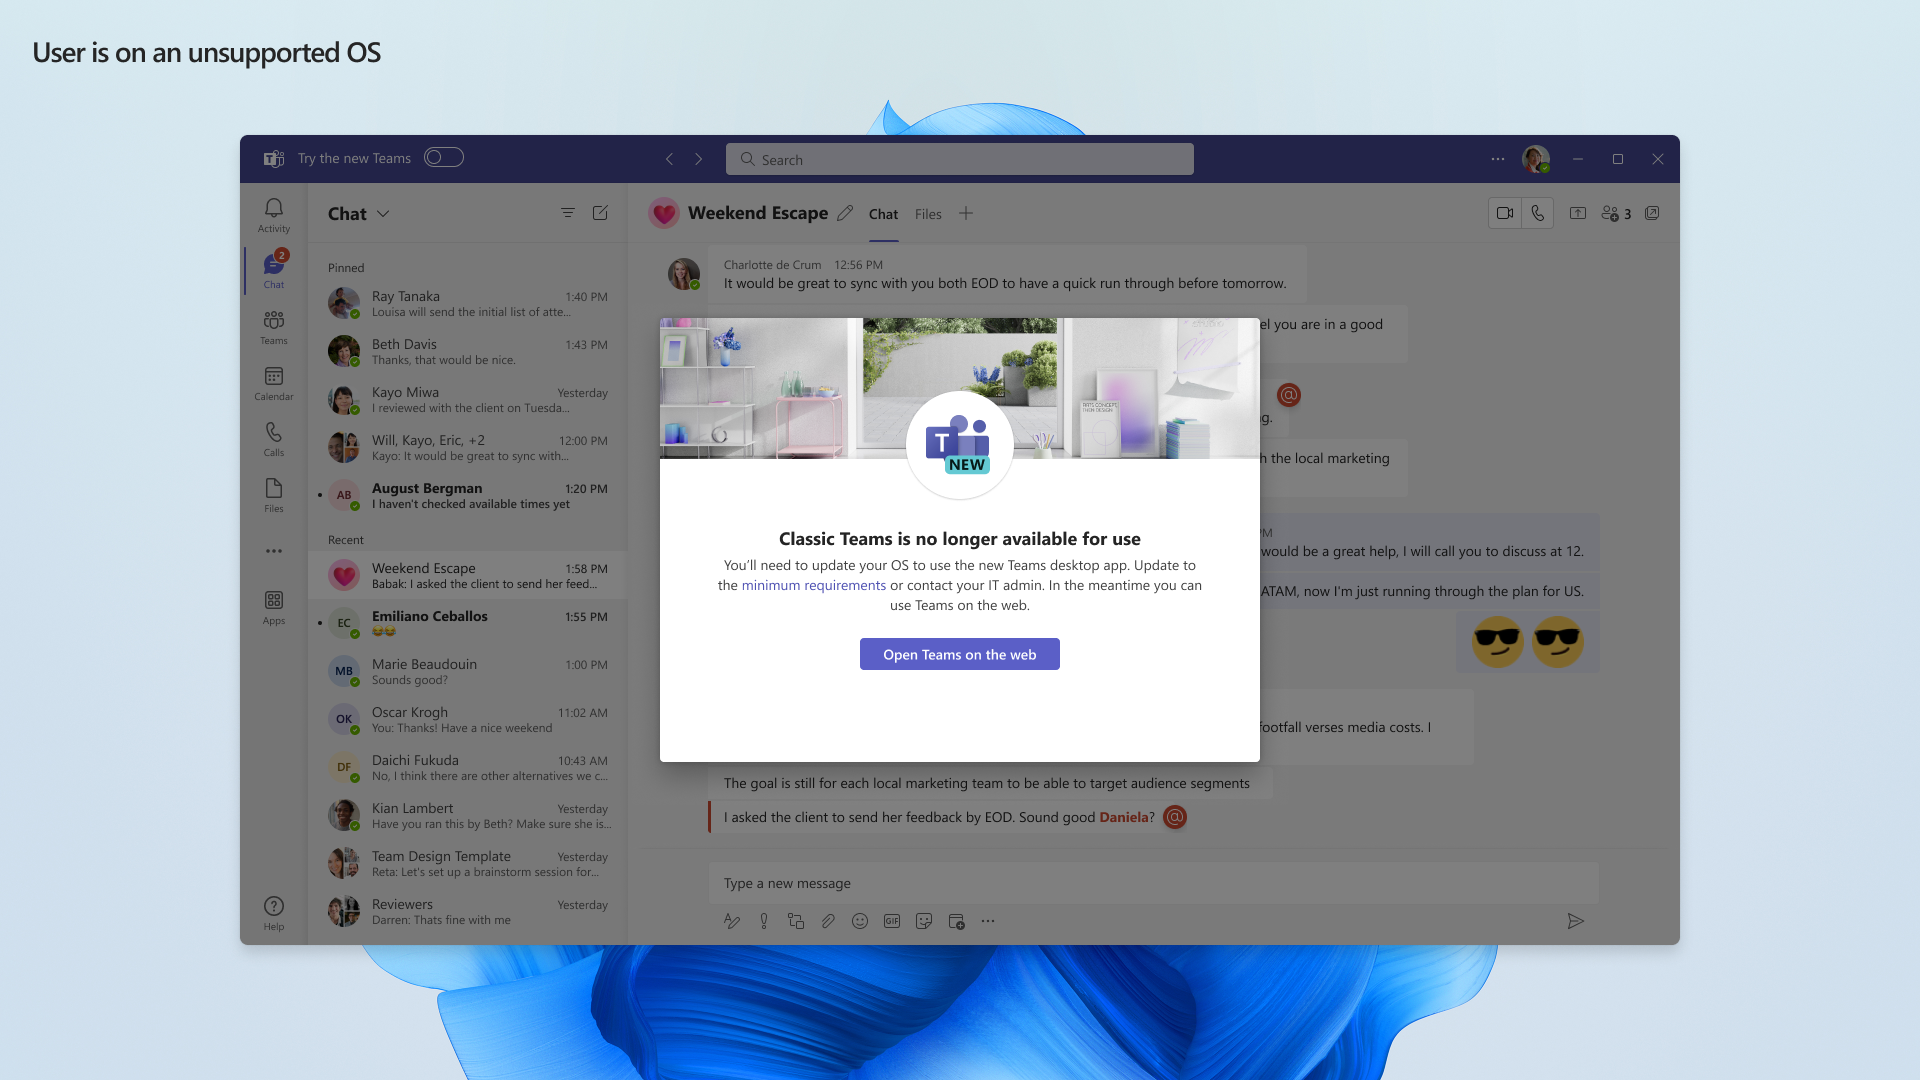
Task: Click the compose new chat icon
Action: pos(600,212)
